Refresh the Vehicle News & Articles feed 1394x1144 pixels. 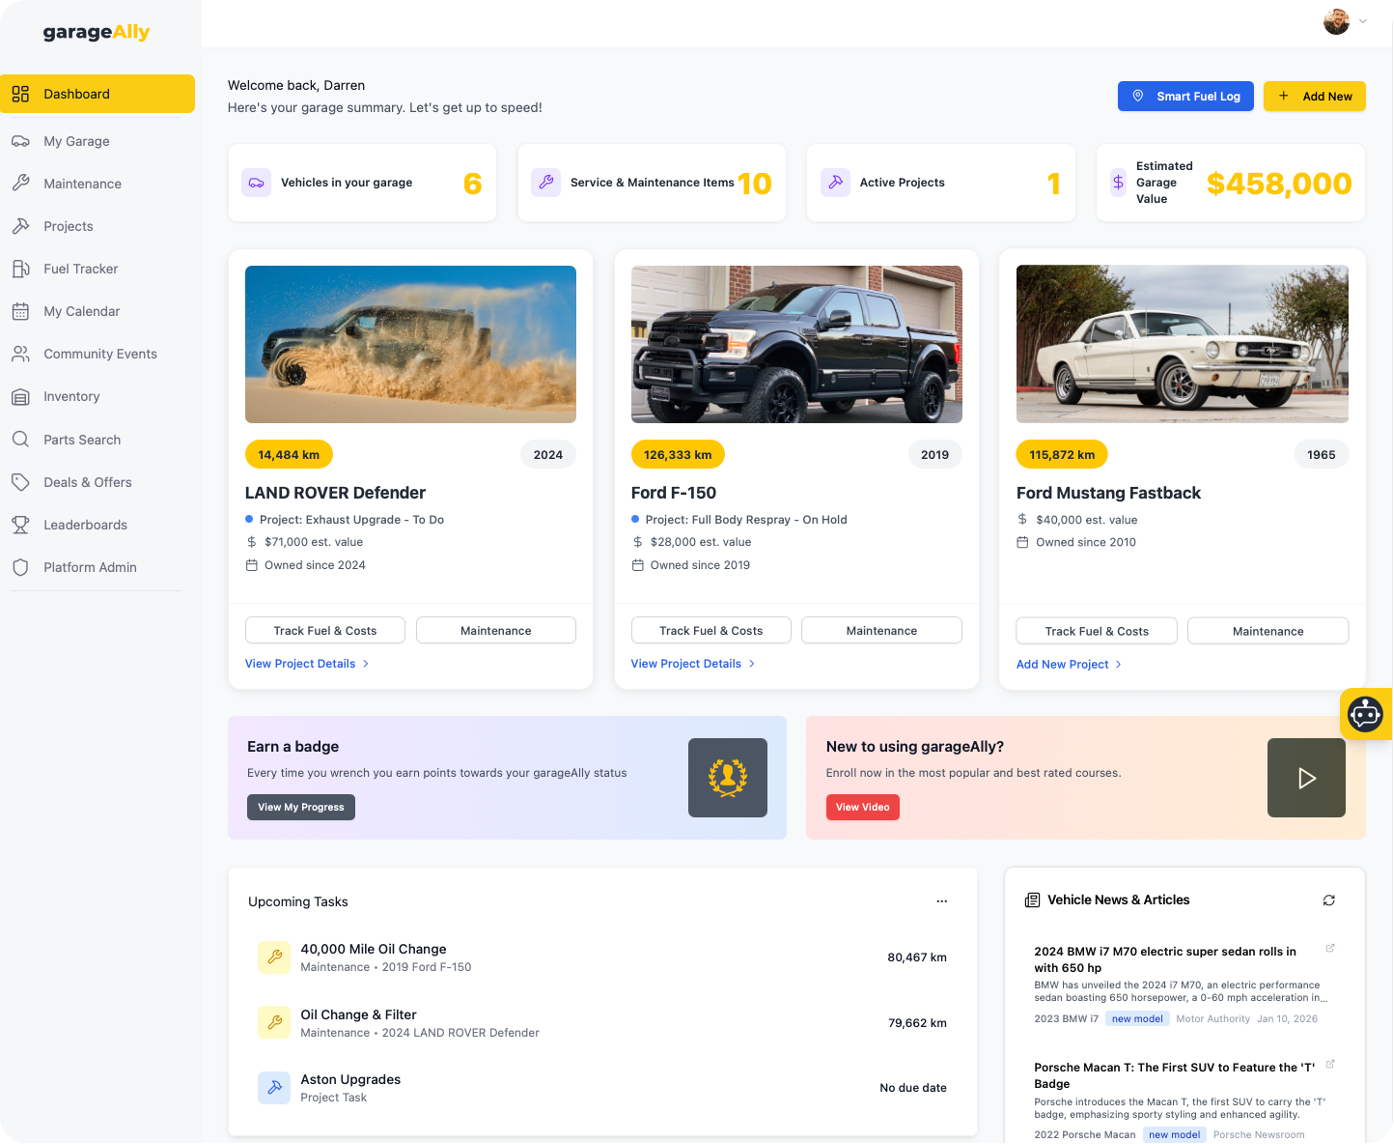pyautogui.click(x=1329, y=900)
